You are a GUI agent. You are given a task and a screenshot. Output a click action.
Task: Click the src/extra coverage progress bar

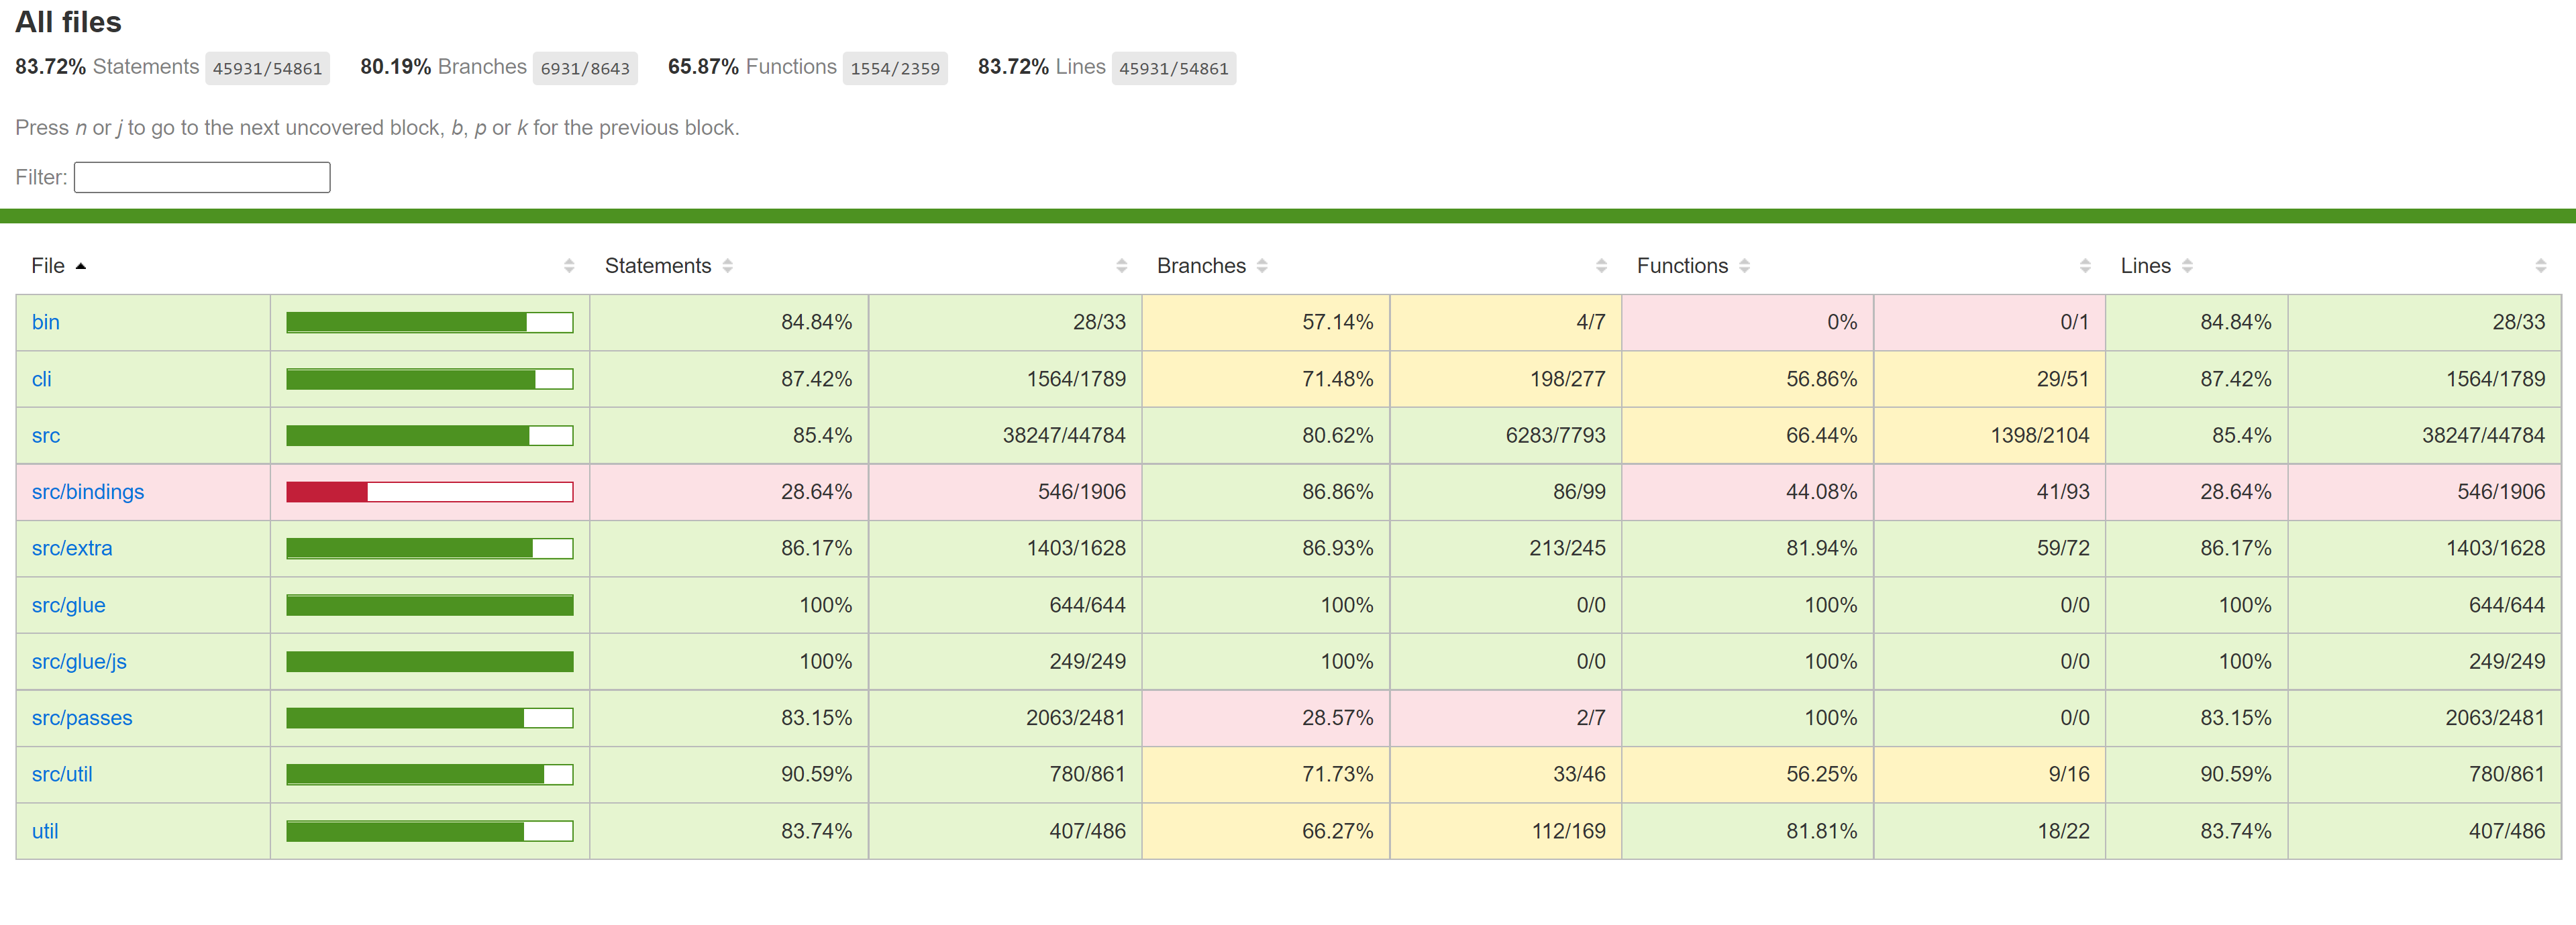pos(429,548)
